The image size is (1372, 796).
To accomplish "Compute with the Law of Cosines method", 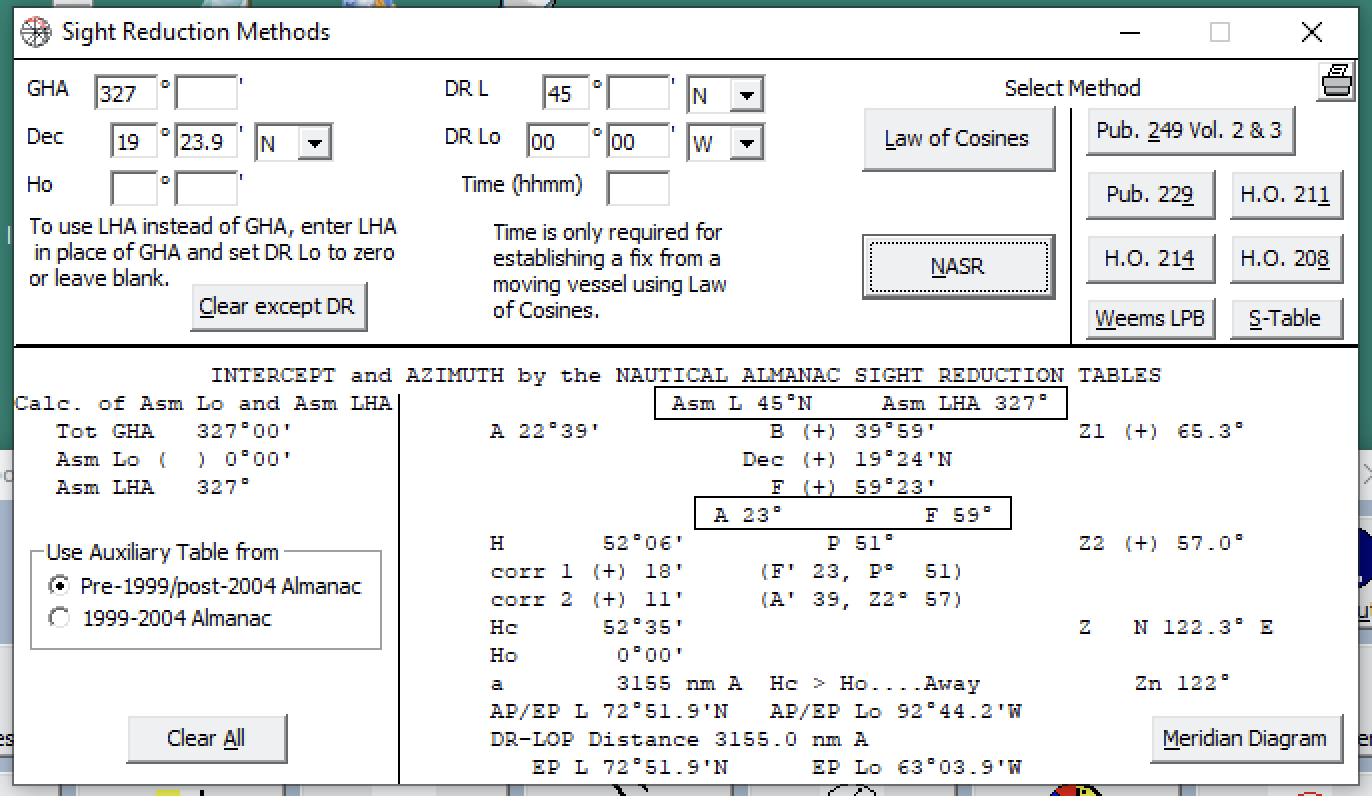I will click(957, 138).
